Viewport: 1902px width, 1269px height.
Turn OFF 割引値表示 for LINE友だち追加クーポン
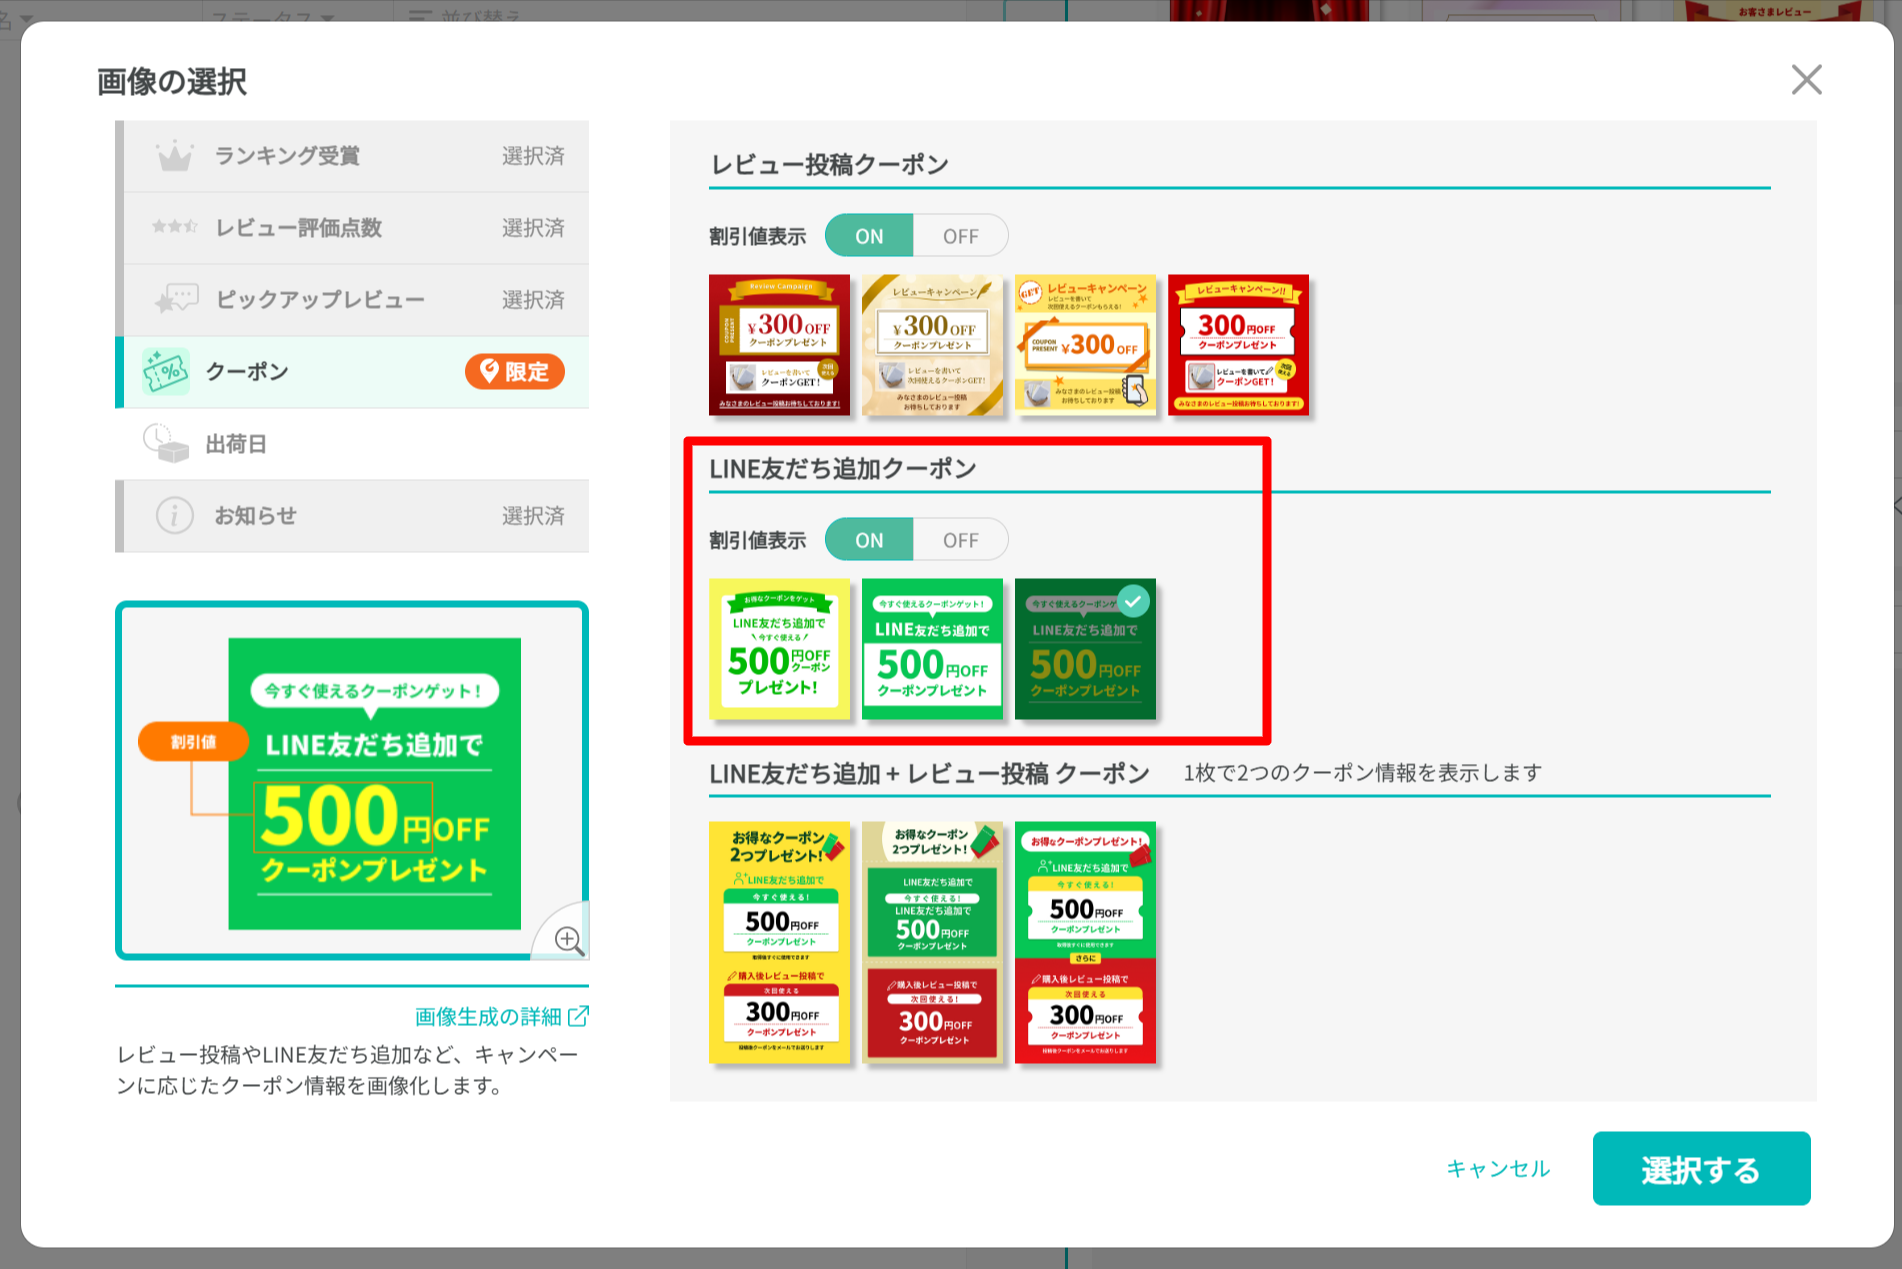(960, 540)
